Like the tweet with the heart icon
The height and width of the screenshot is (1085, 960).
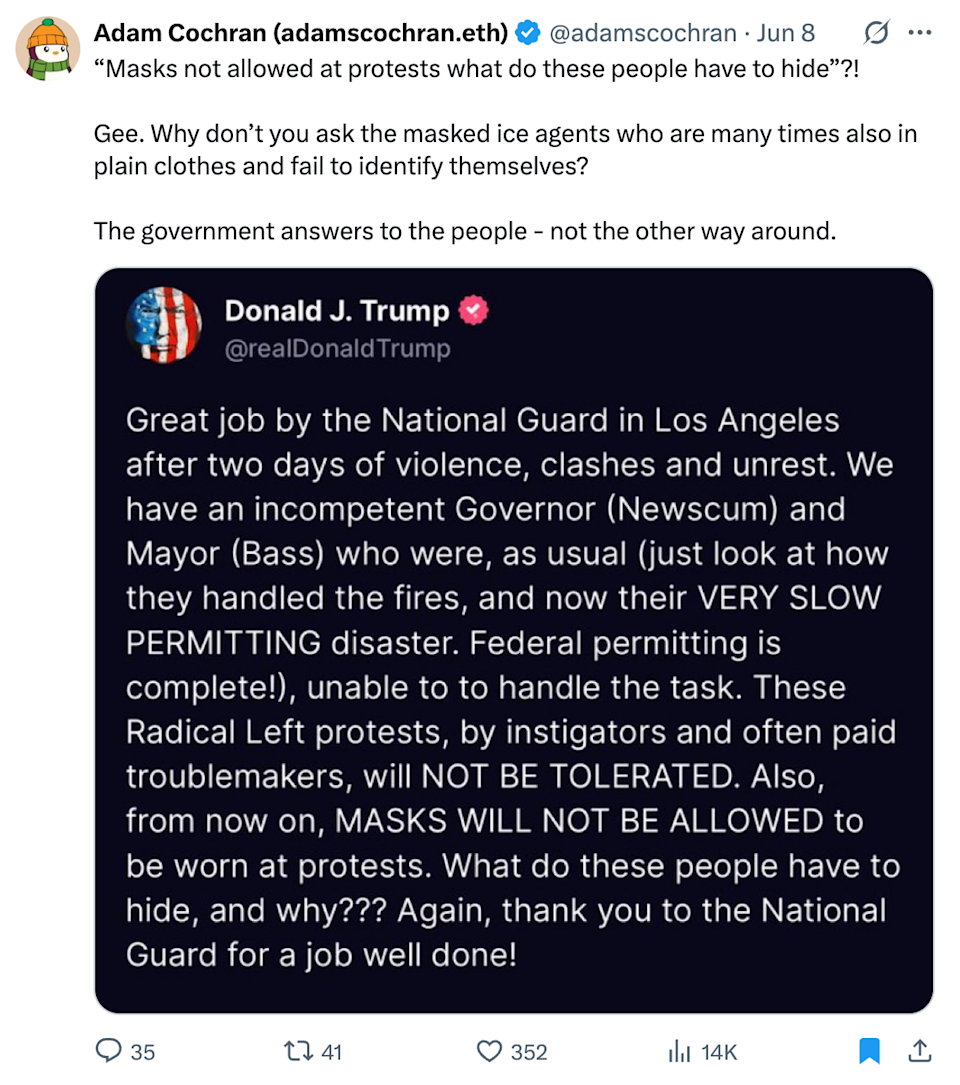coord(489,1051)
